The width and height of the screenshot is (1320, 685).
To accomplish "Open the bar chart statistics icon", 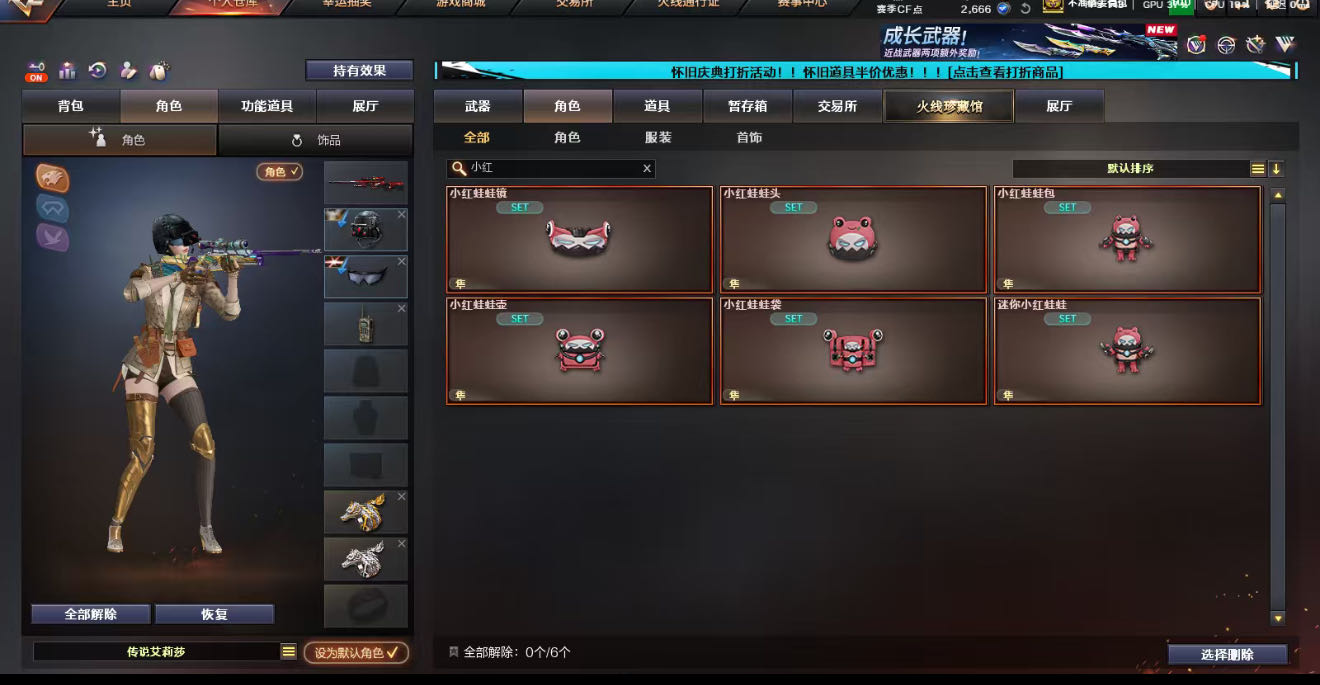I will coord(67,71).
